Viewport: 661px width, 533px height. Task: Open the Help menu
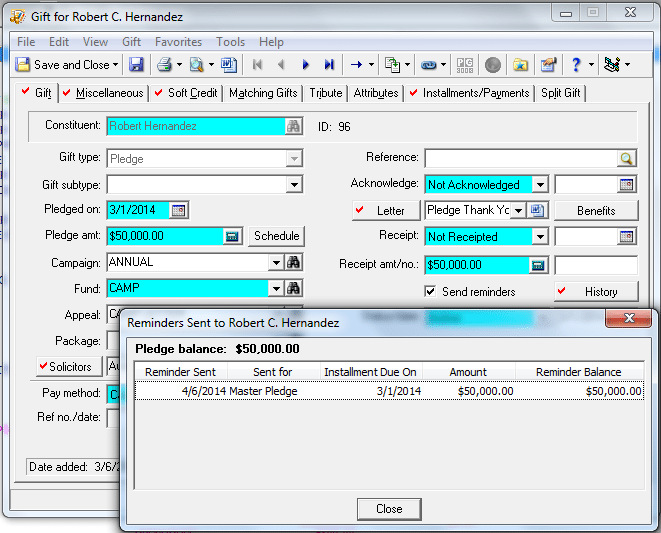[x=271, y=42]
